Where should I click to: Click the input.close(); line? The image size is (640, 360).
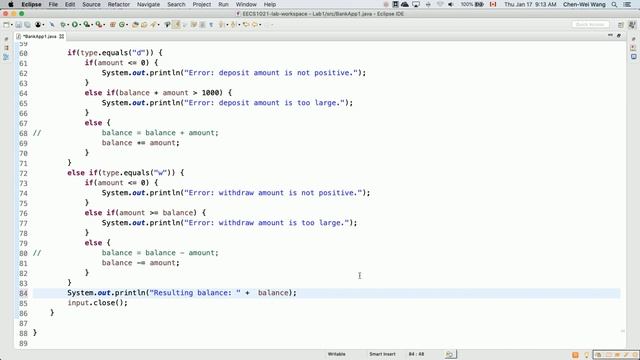pos(98,303)
